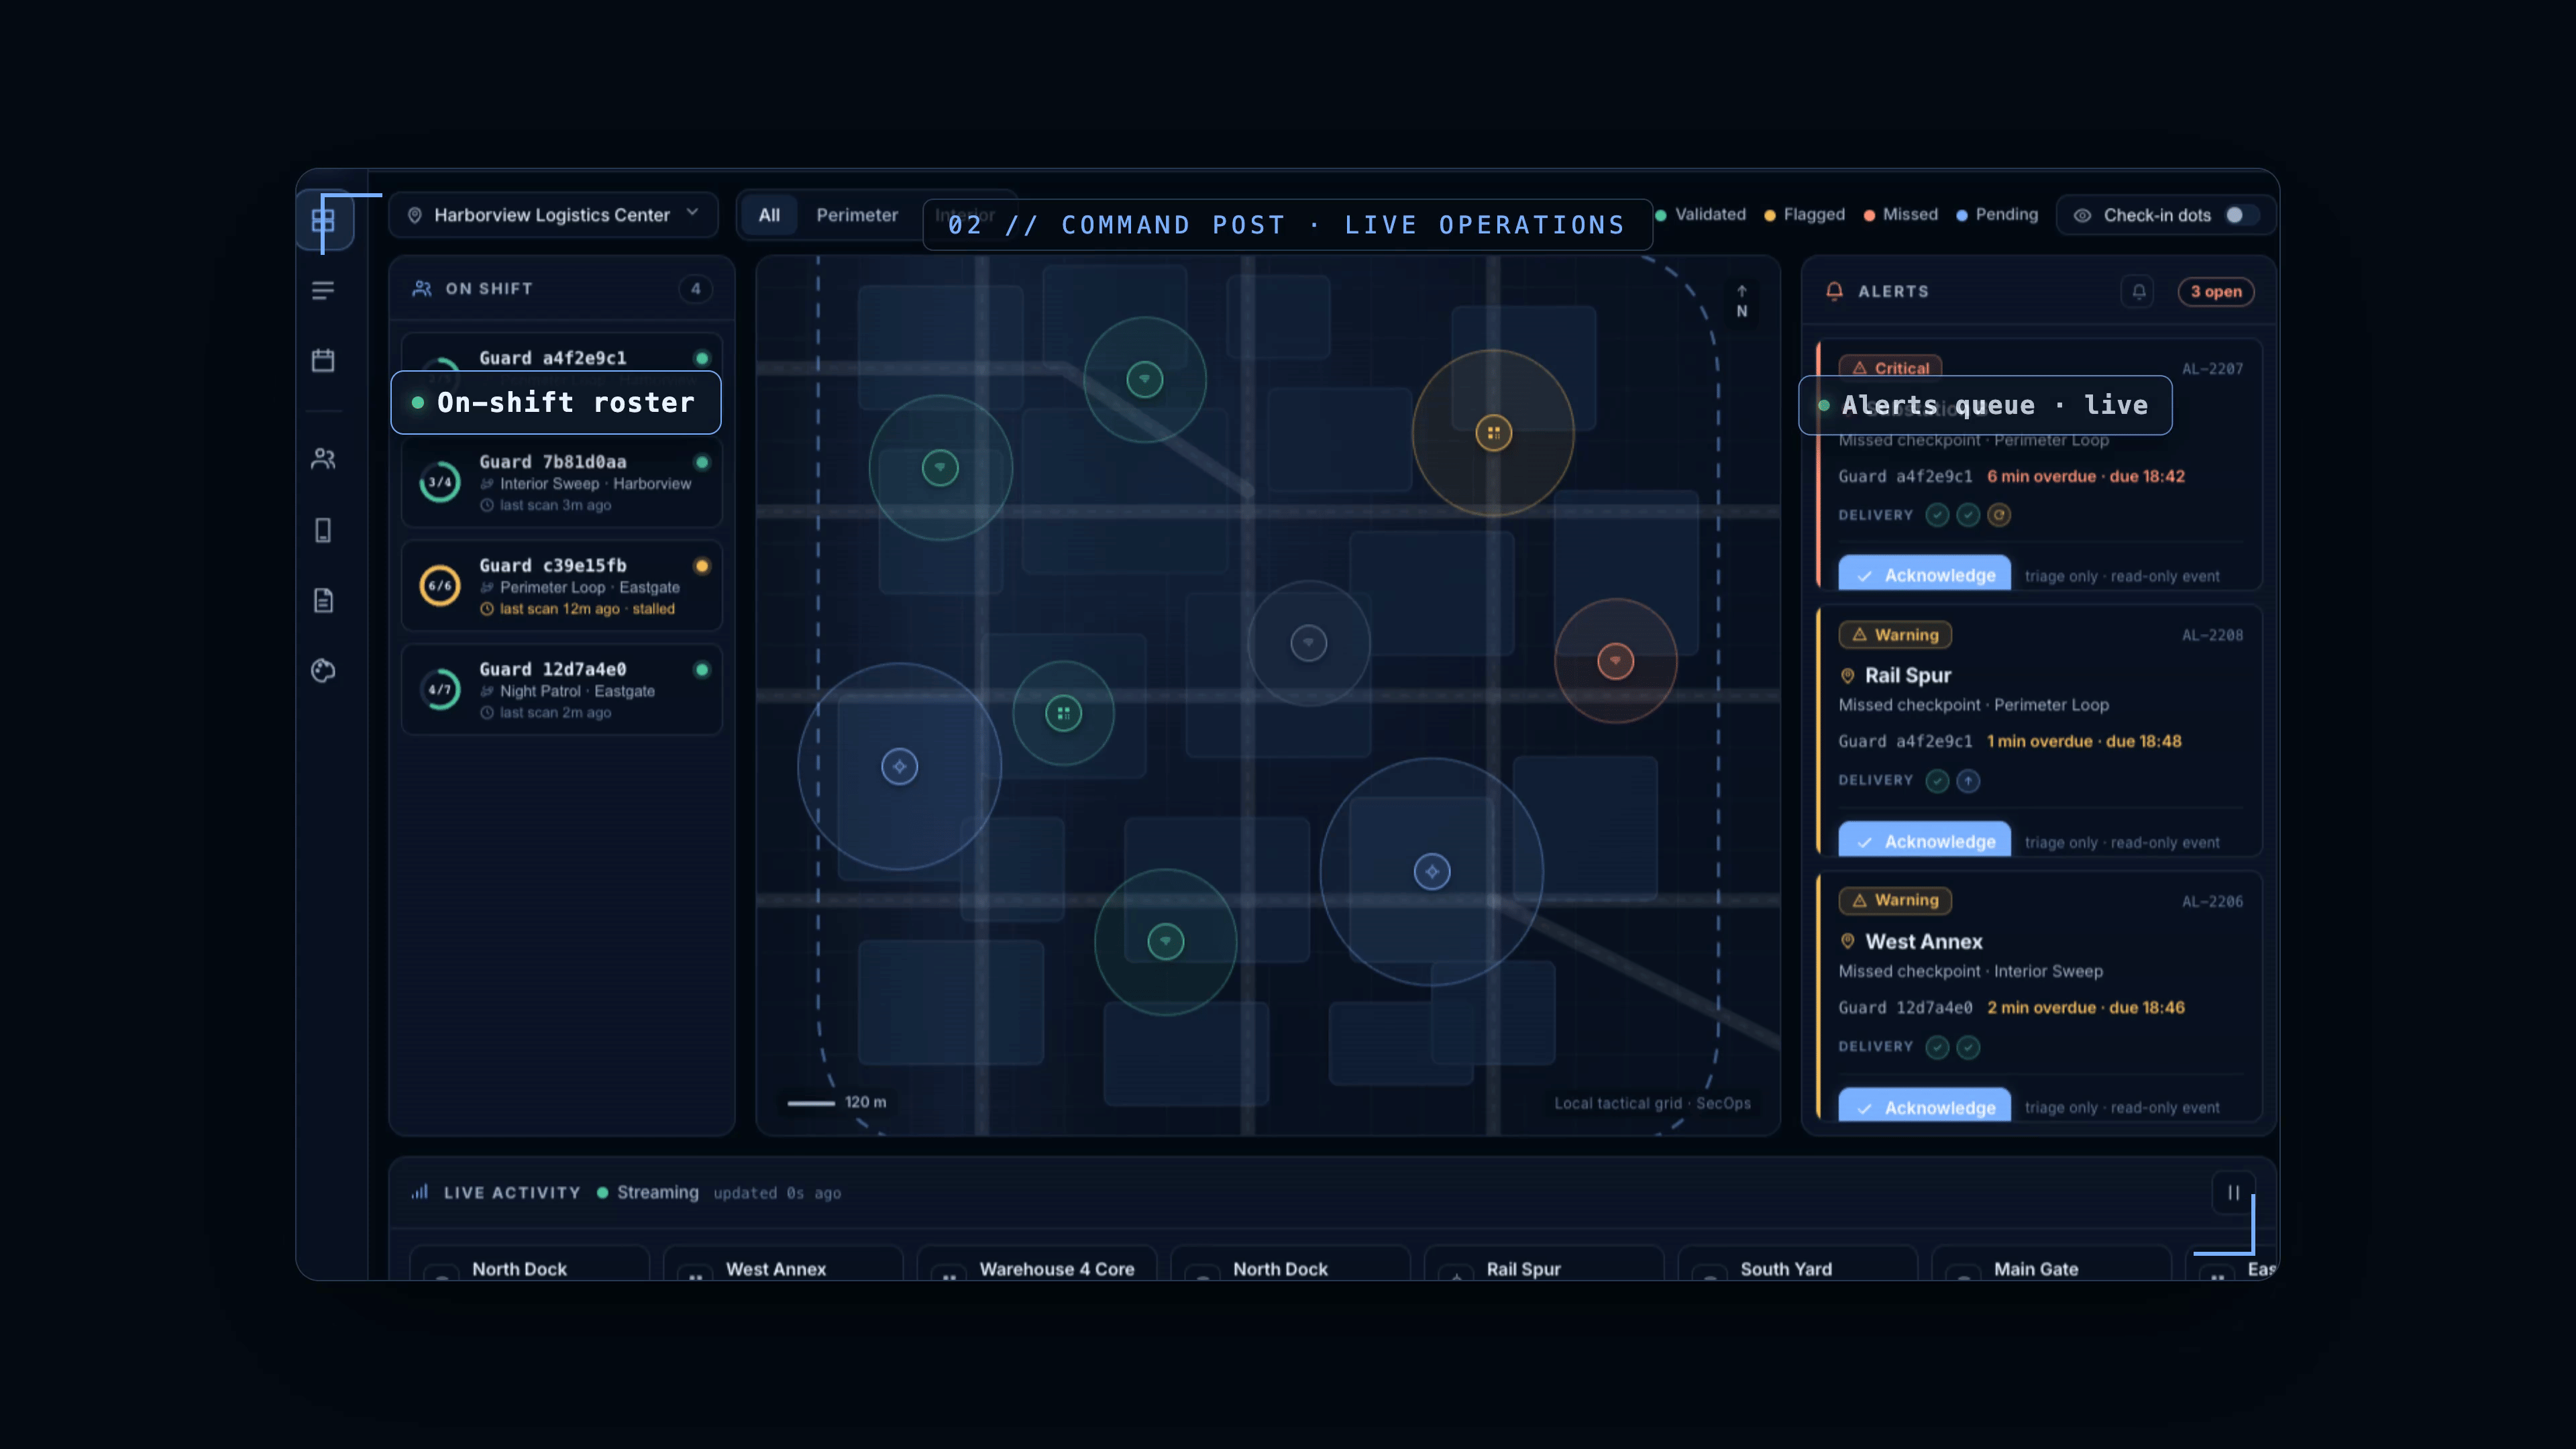Open the mobile device icon in sidebar
2576x1449 pixels.
click(323, 530)
